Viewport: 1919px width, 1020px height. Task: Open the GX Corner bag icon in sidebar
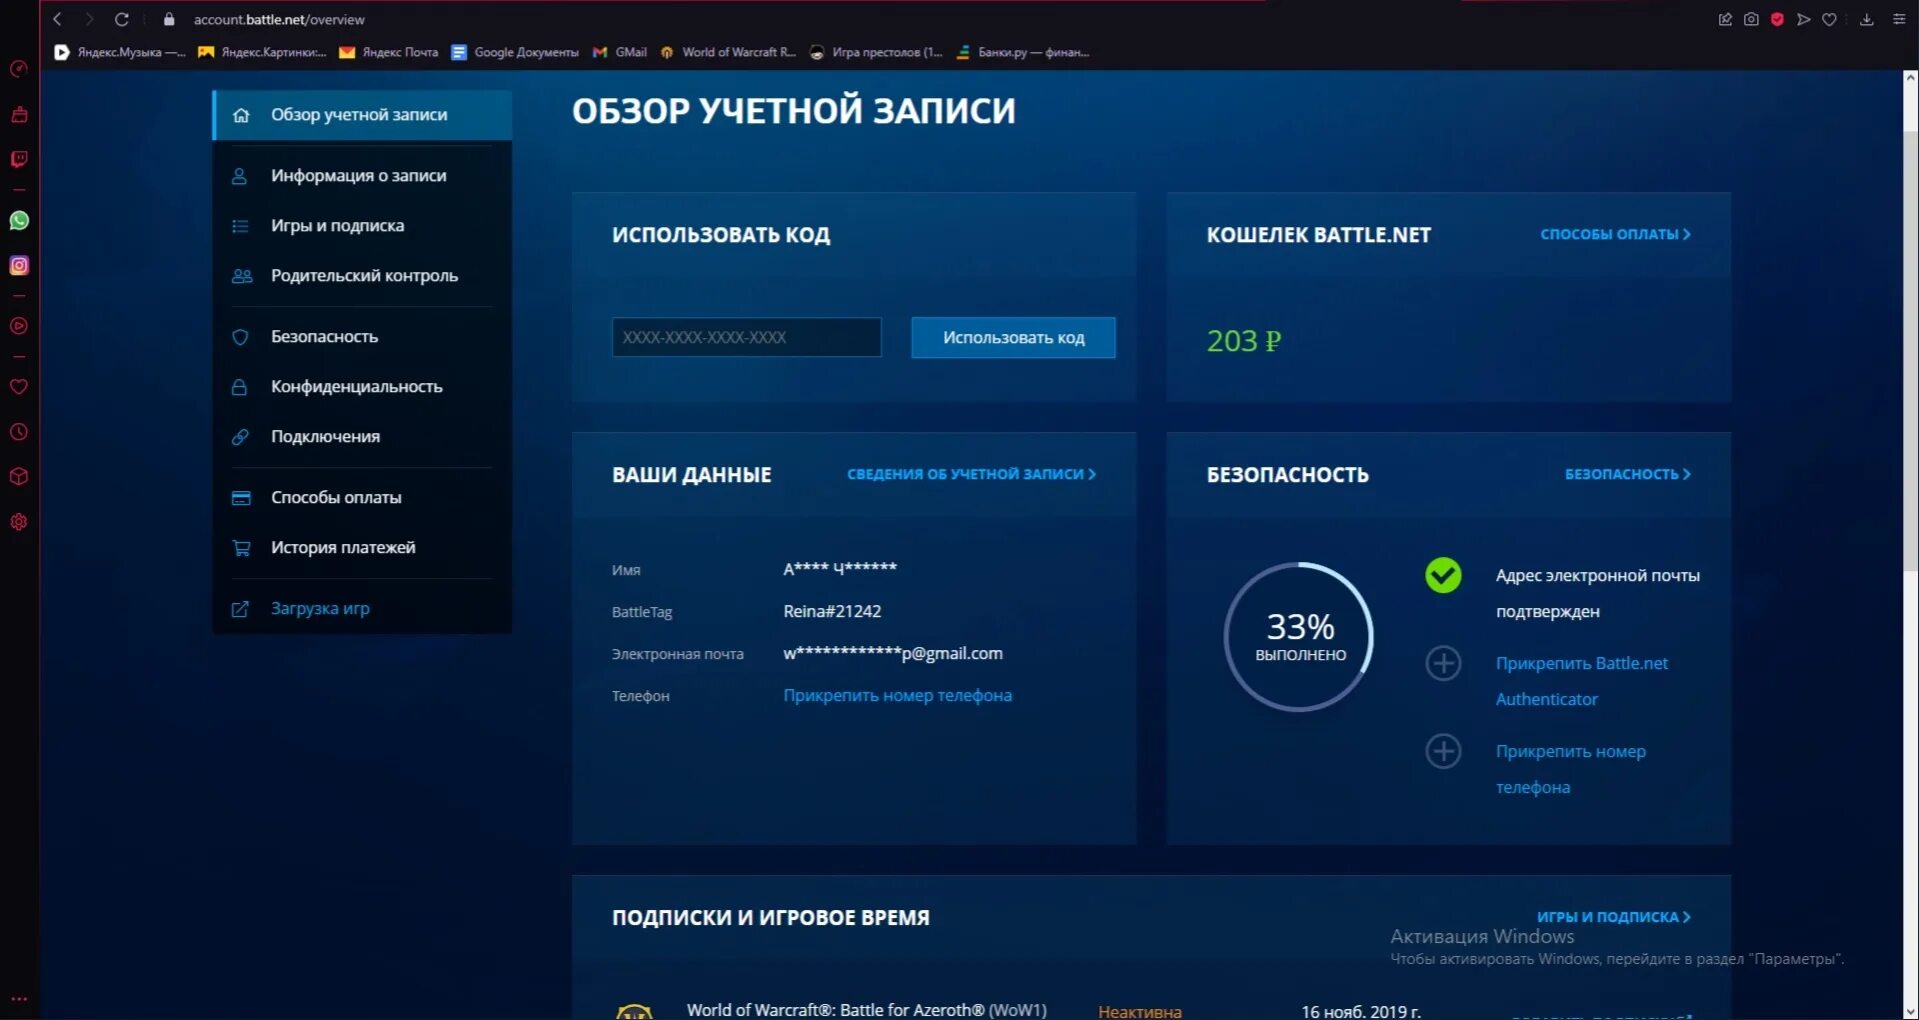click(19, 115)
